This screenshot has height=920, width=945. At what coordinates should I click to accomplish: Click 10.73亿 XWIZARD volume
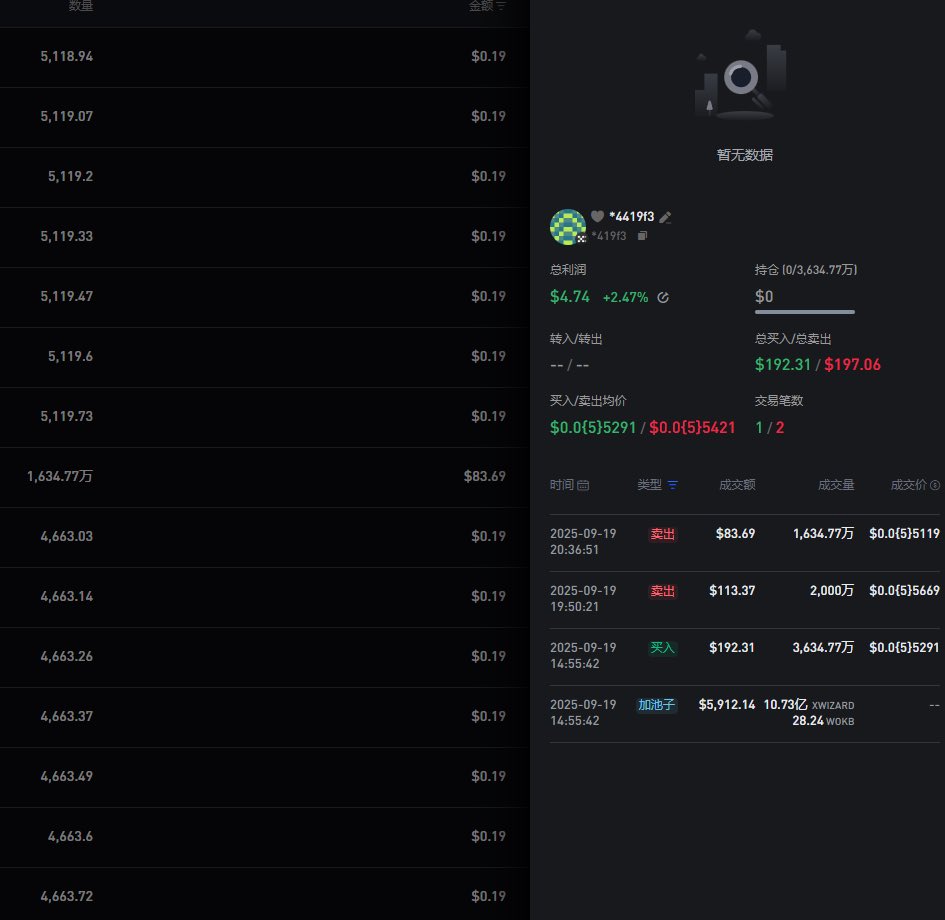(x=809, y=704)
